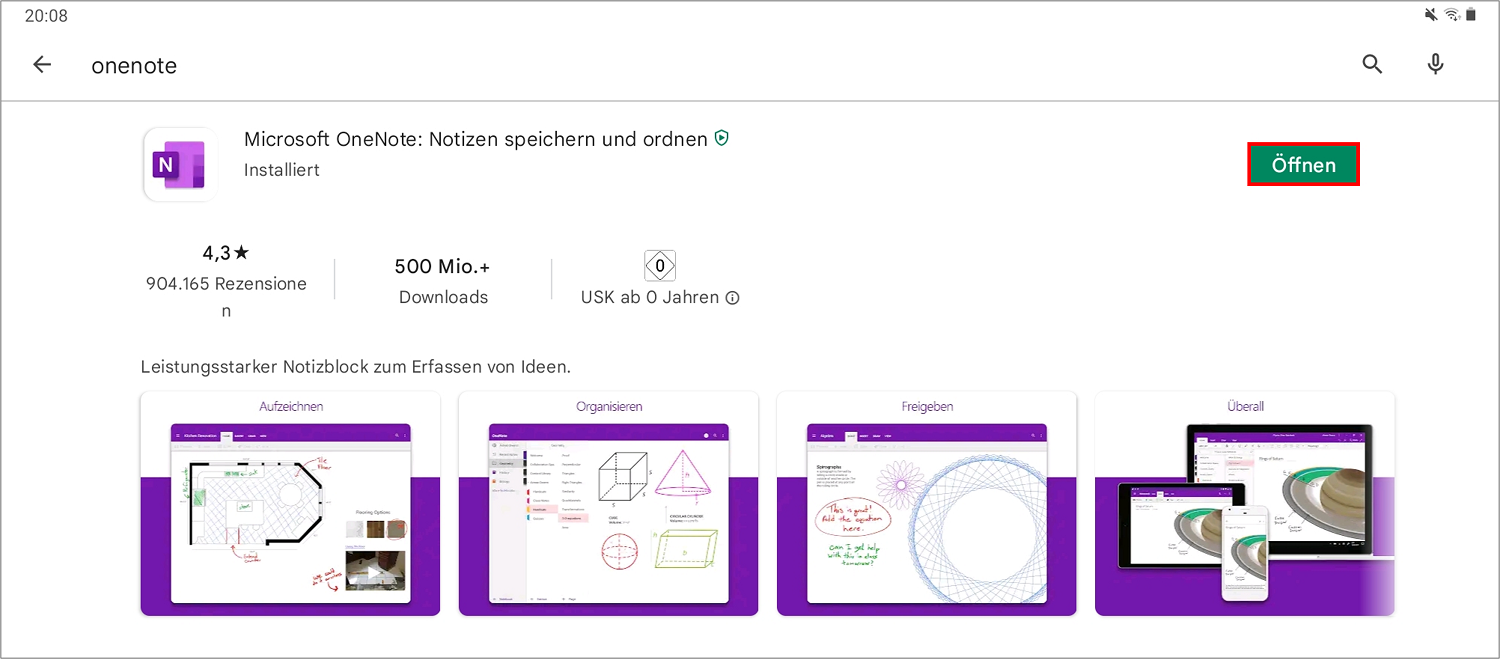Tap the back arrow icon
Image resolution: width=1500 pixels, height=659 pixels.
point(41,65)
